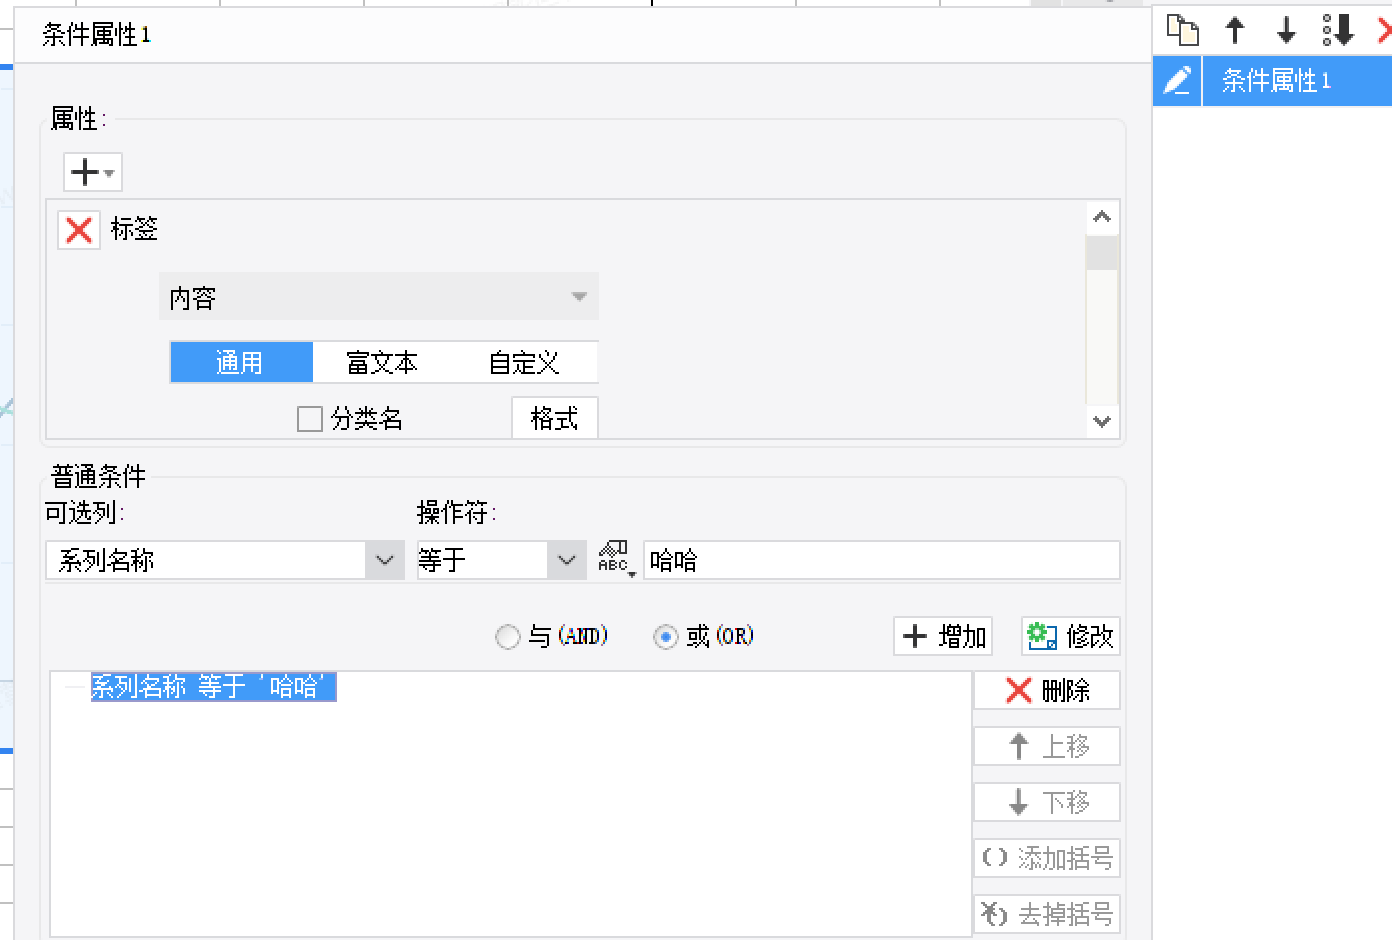Select the 或(OR) radio button
Screen dimensions: 1392x940
(x=665, y=636)
